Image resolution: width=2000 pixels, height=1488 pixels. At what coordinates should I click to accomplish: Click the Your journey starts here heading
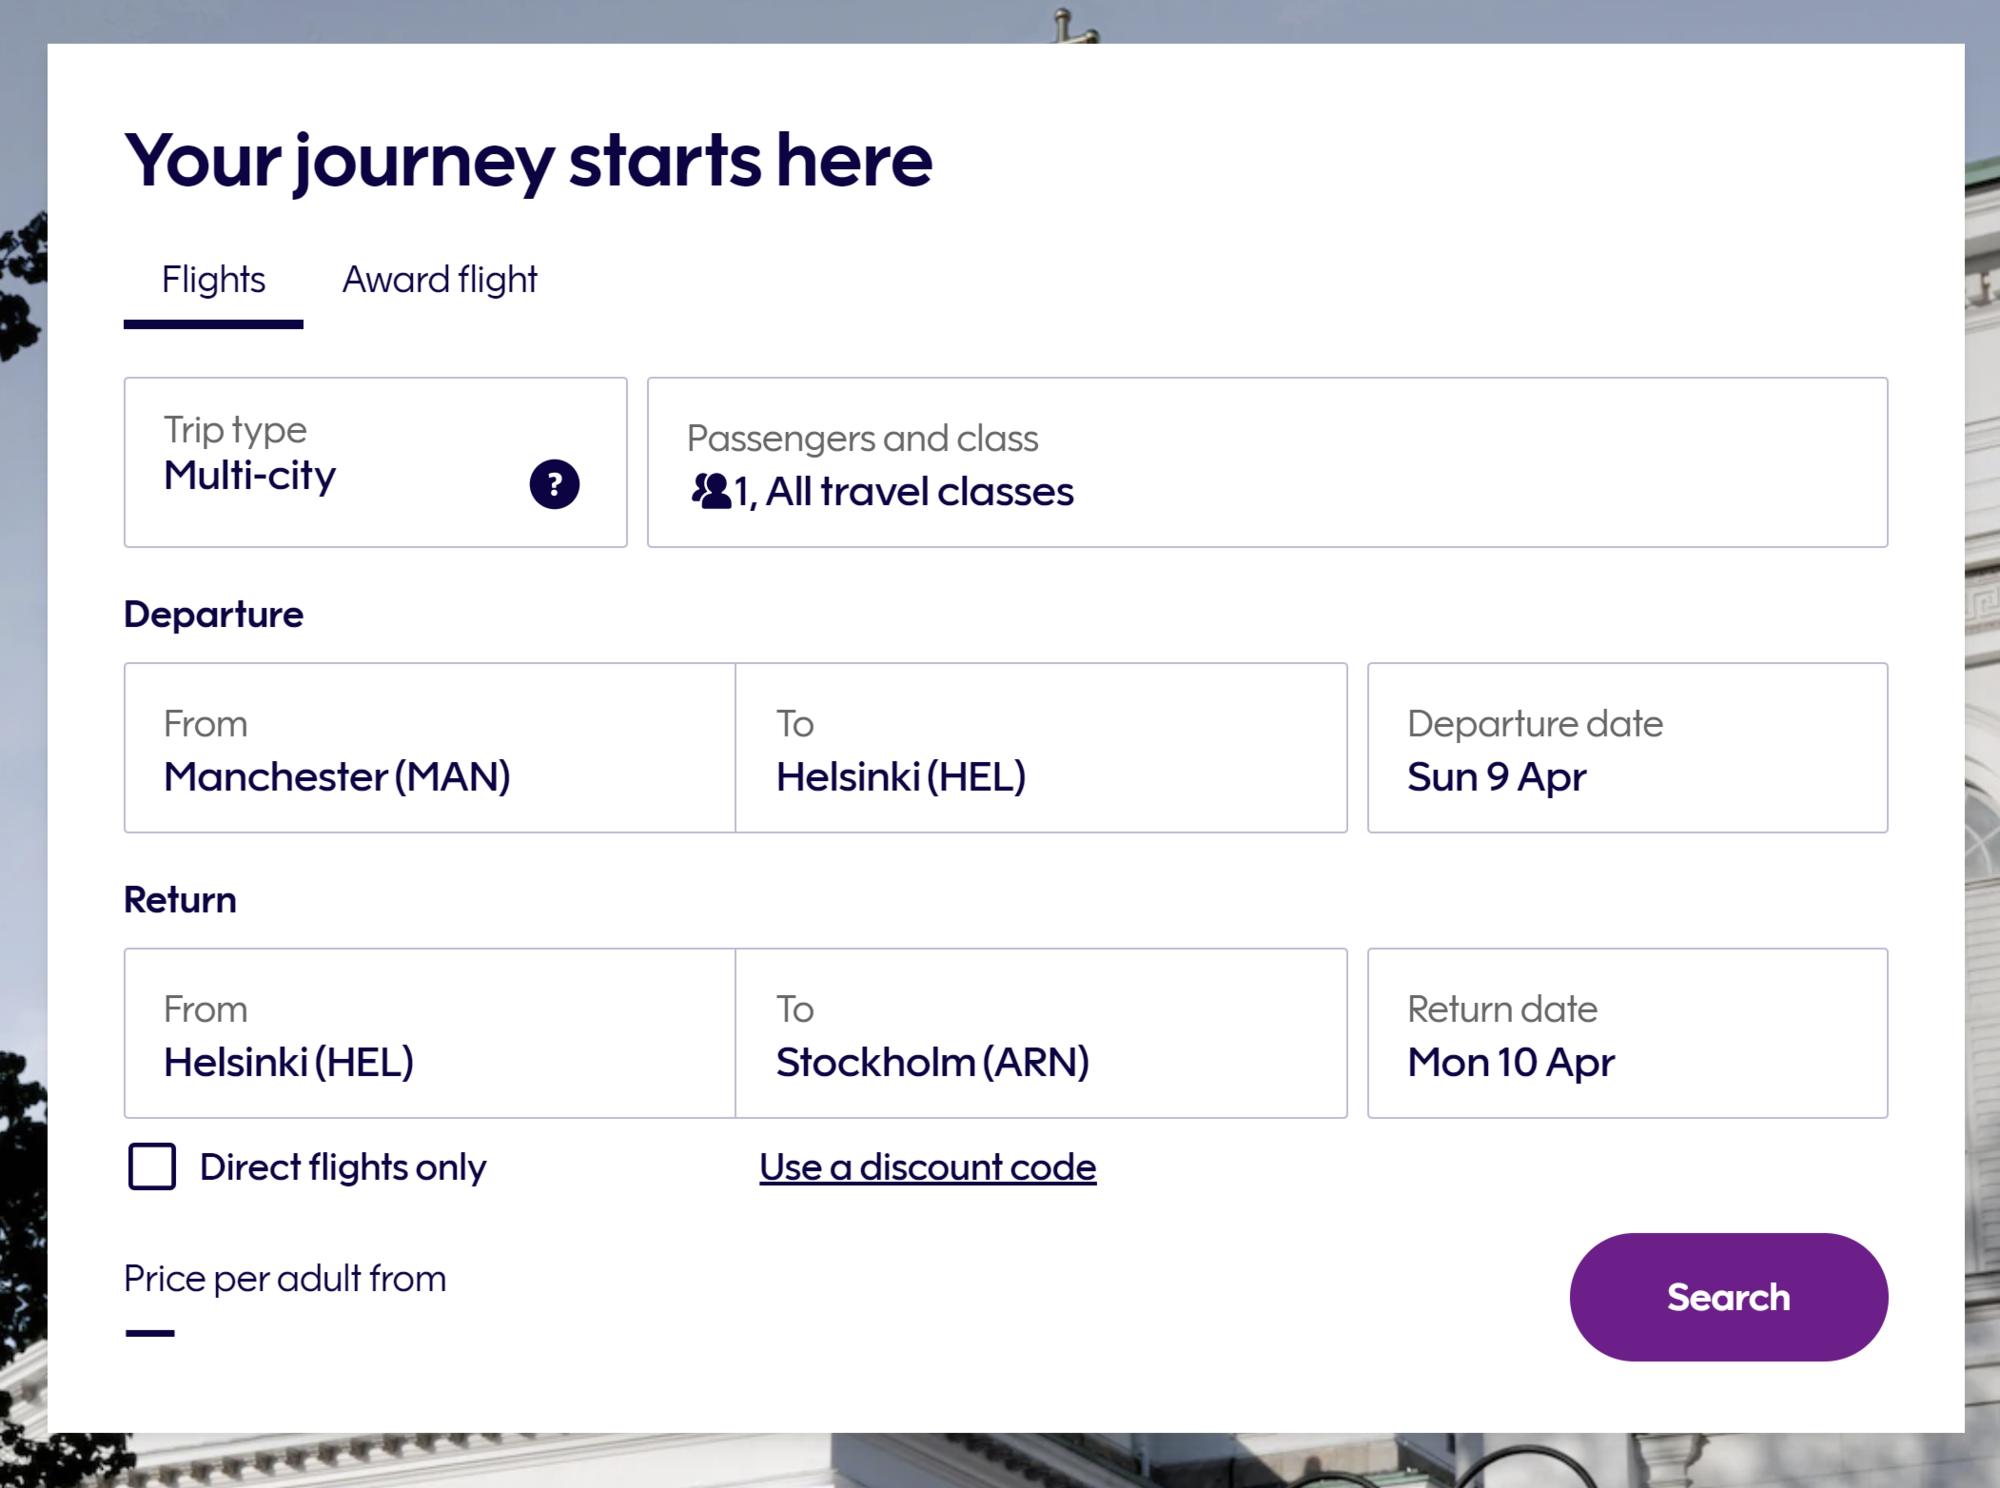528,160
